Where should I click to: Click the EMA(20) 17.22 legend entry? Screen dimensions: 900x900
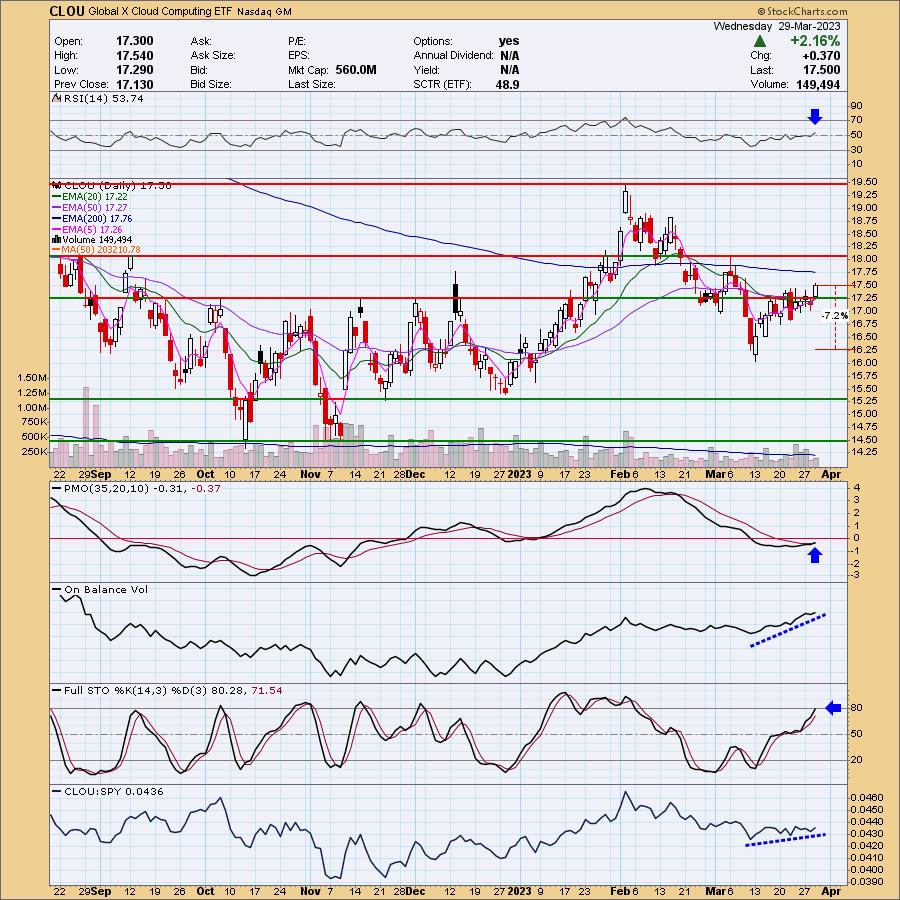(95, 196)
